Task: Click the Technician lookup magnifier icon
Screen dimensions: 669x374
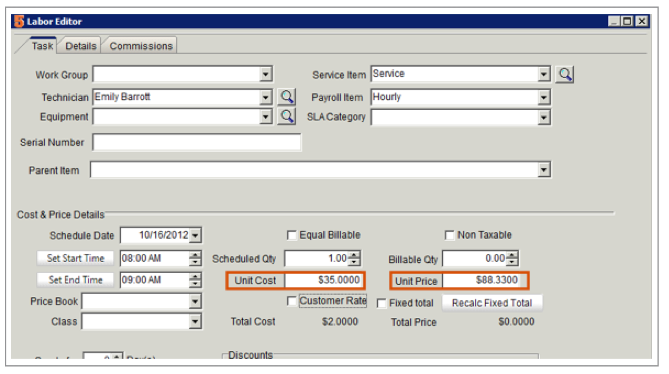Action: click(286, 97)
